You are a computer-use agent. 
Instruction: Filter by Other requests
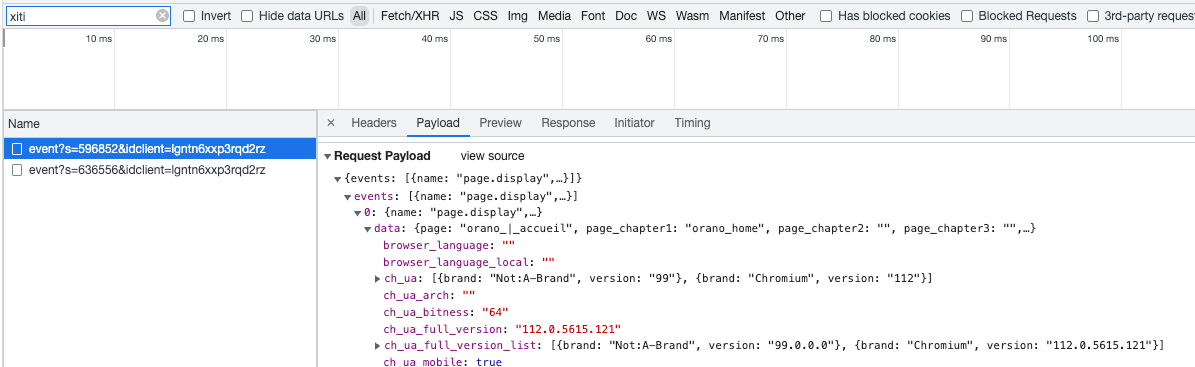[x=790, y=15]
